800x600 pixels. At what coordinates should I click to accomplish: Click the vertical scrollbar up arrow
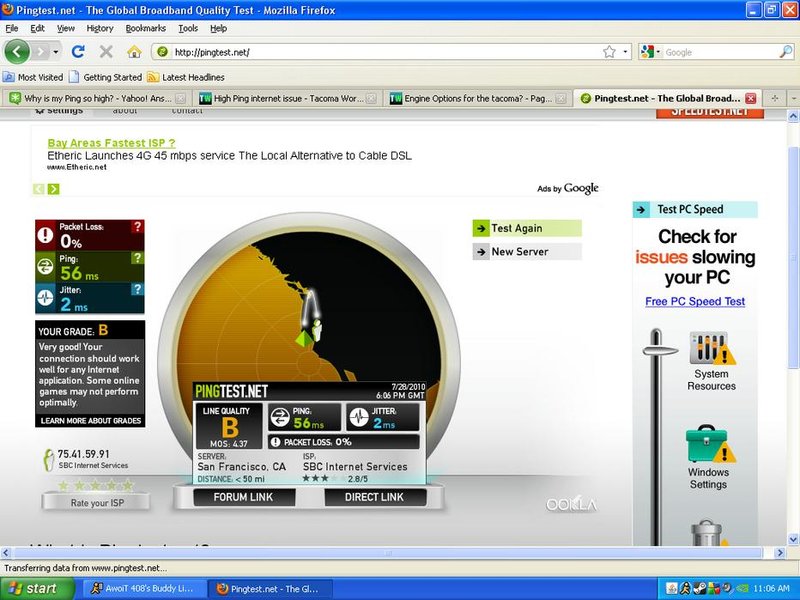[793, 116]
